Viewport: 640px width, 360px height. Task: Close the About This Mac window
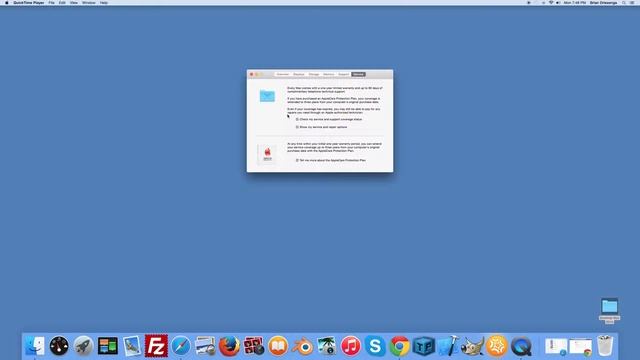[x=251, y=74]
